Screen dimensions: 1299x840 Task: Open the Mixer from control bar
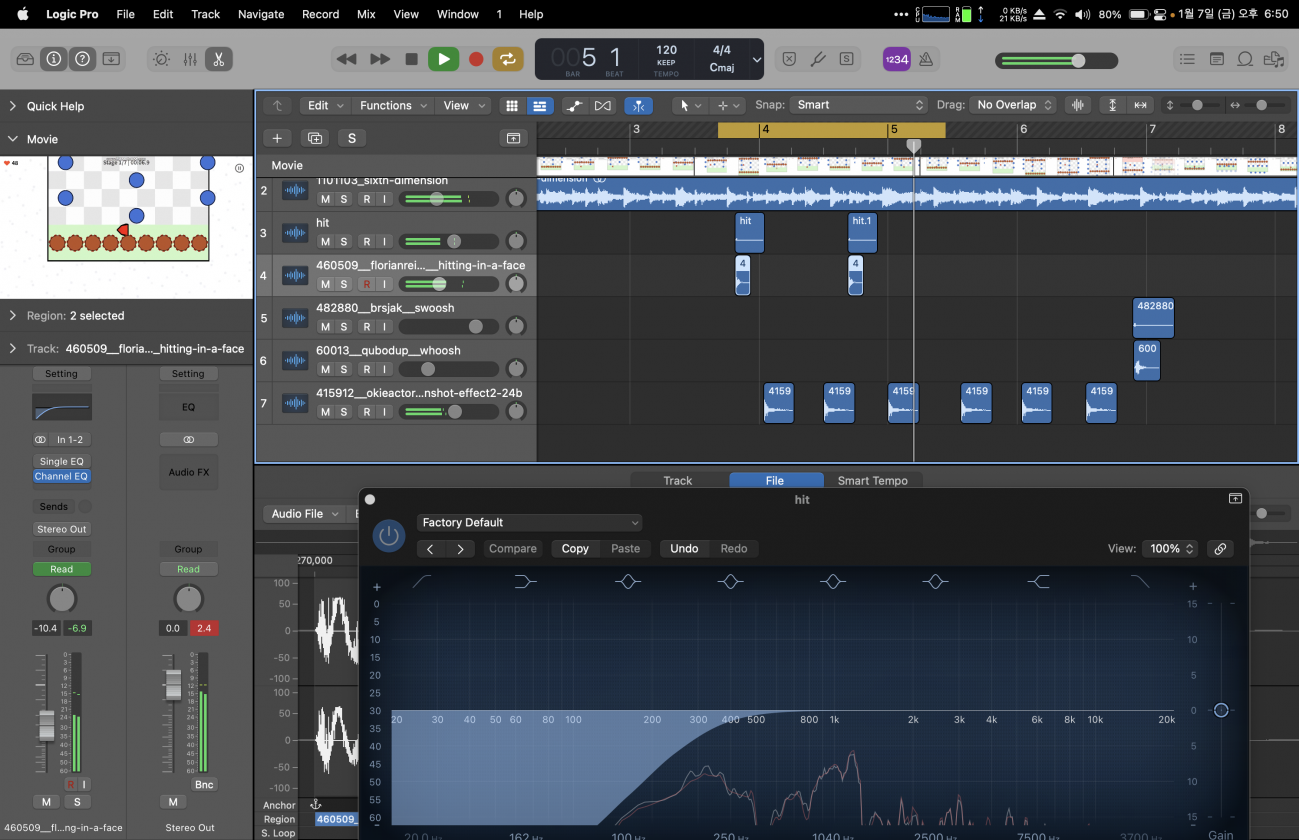point(190,59)
